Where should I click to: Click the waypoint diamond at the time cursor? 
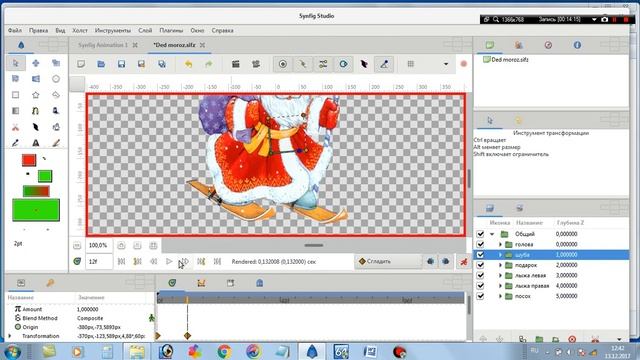[187, 336]
